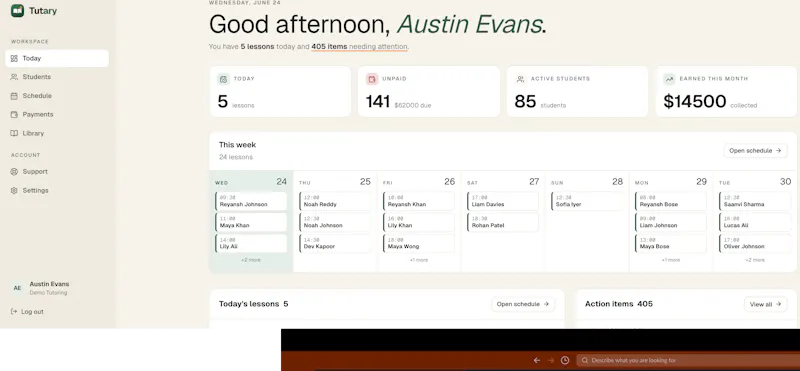Screen dimensions: 800x371
Task: Click the Payments wallet icon in sidebar
Action: point(14,115)
